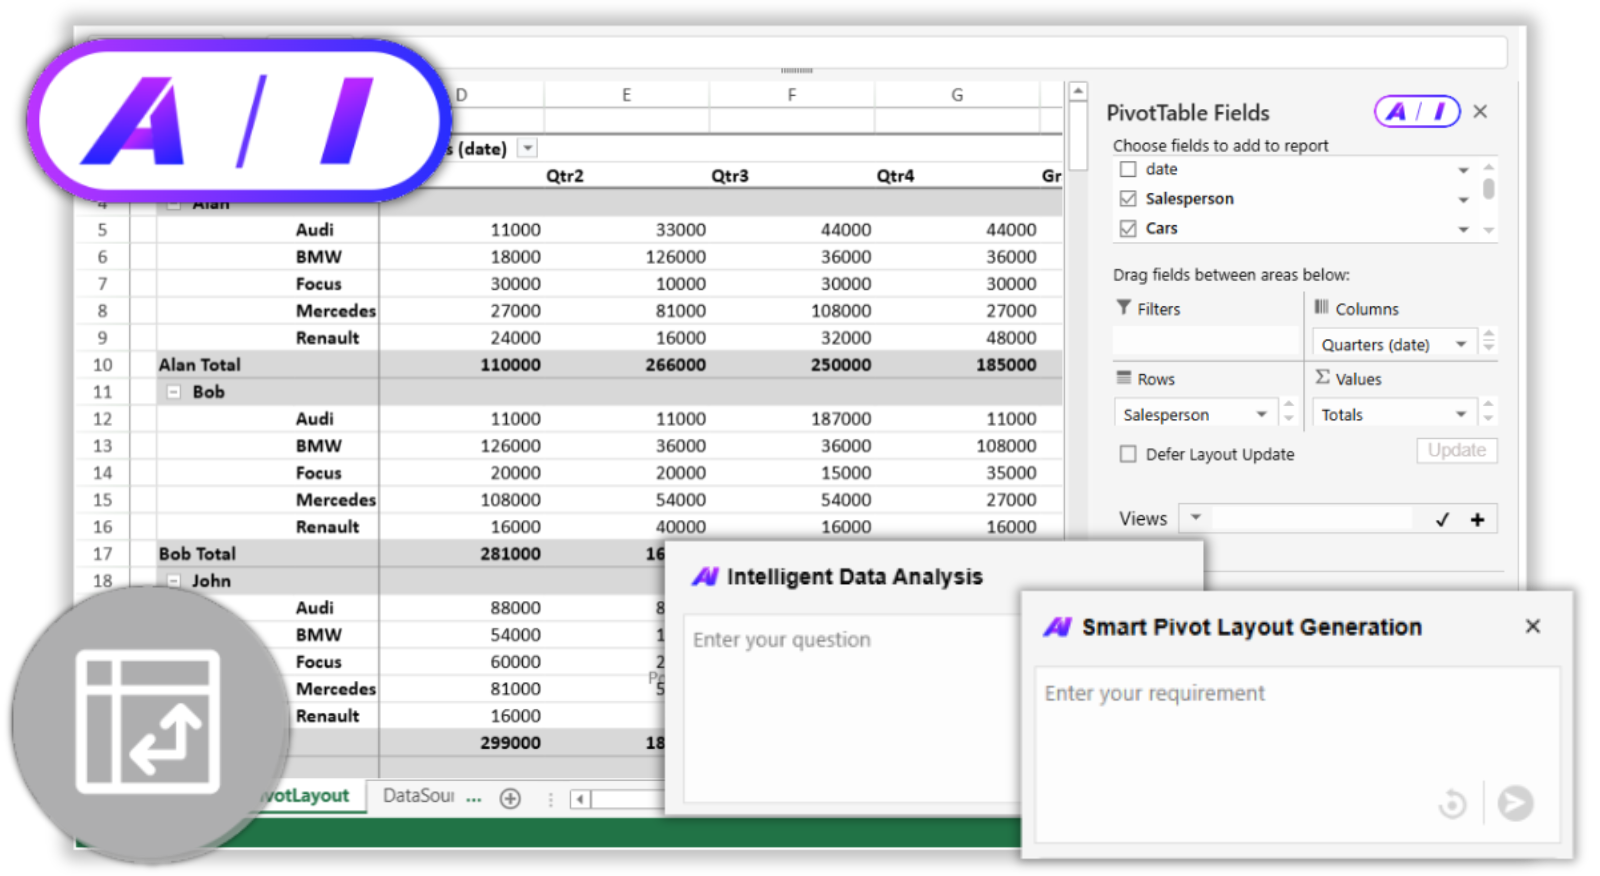Select the 266000 Alan Total value
The height and width of the screenshot is (876, 1600).
pos(676,365)
